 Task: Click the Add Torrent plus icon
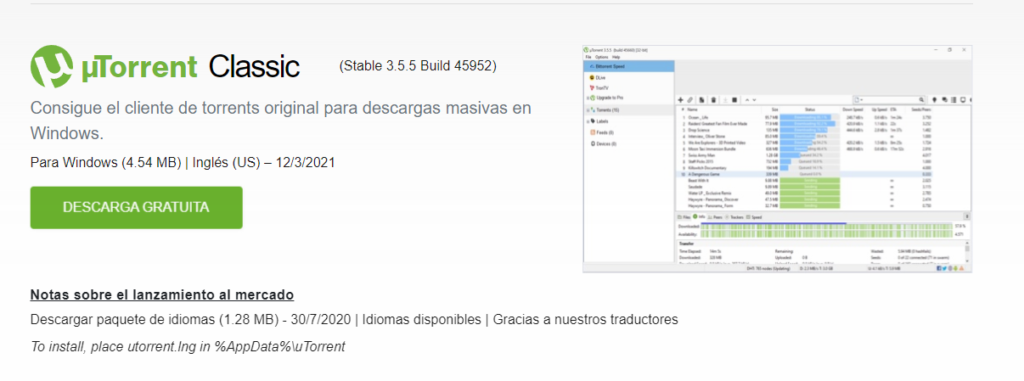(680, 100)
